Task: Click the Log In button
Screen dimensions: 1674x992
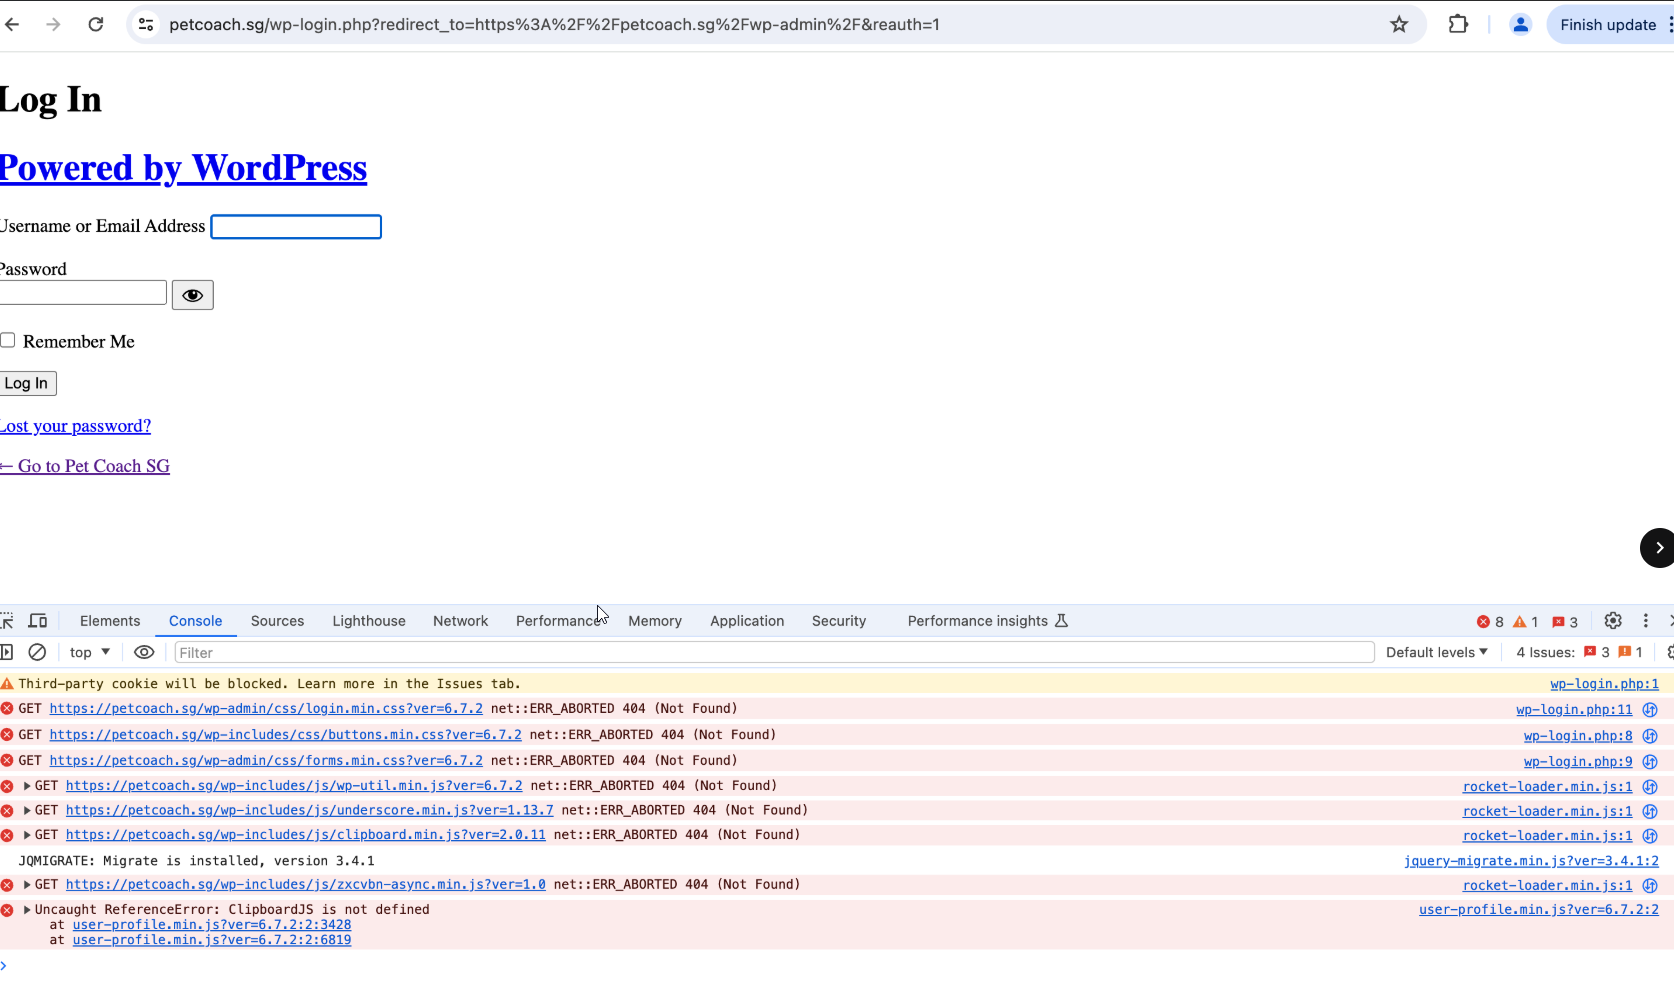Action: tap(27, 383)
